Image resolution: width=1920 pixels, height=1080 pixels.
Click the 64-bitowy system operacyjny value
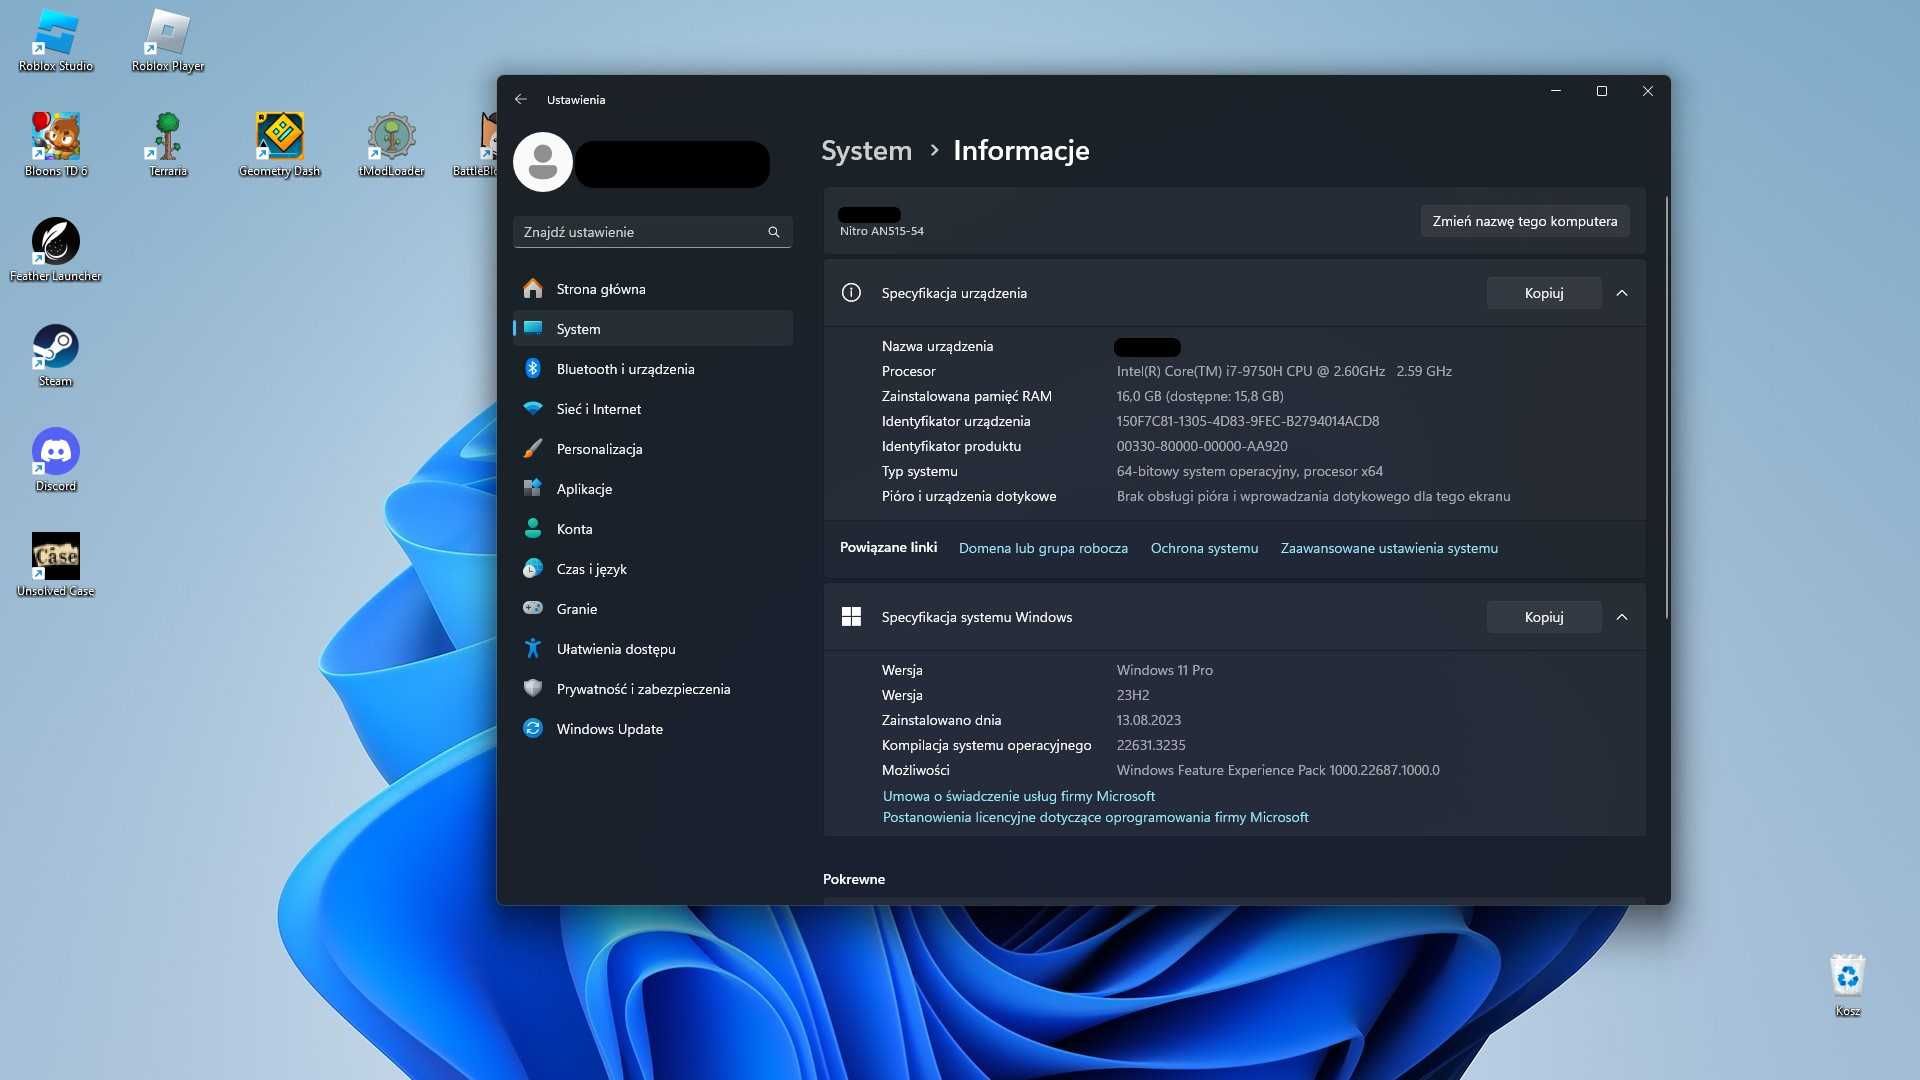[1250, 471]
